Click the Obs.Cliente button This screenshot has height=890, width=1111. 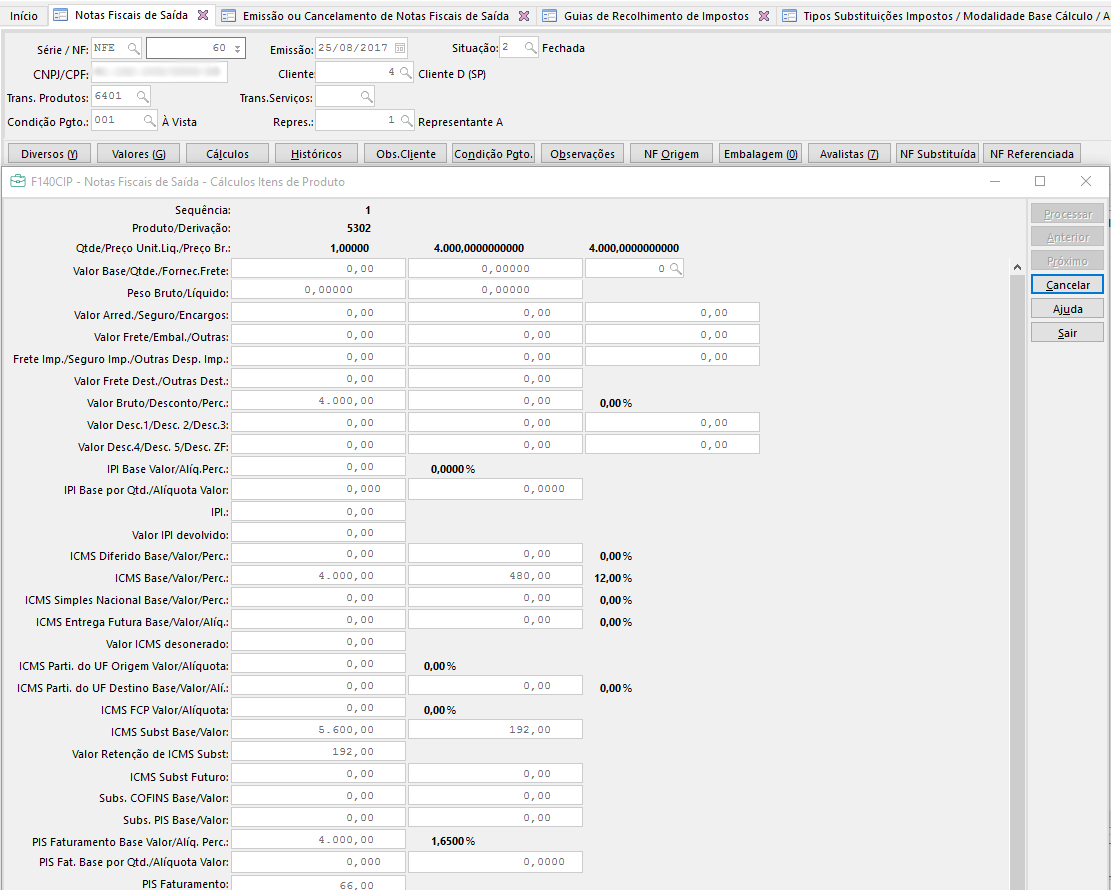click(405, 154)
